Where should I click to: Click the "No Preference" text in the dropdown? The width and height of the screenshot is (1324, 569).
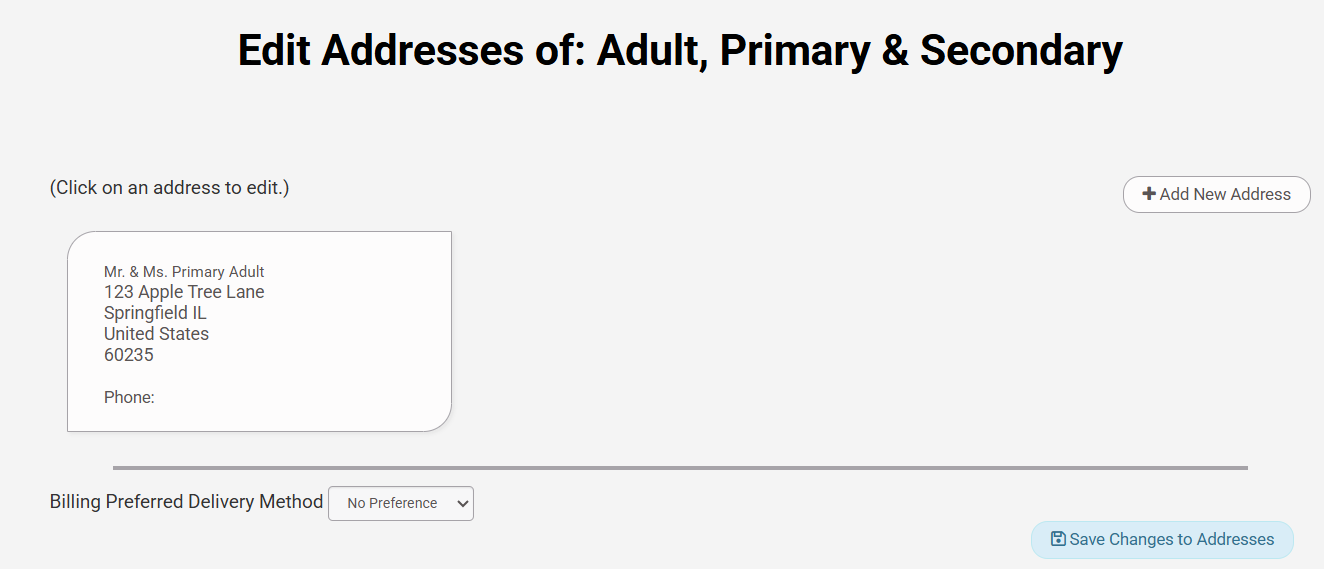pyautogui.click(x=392, y=503)
